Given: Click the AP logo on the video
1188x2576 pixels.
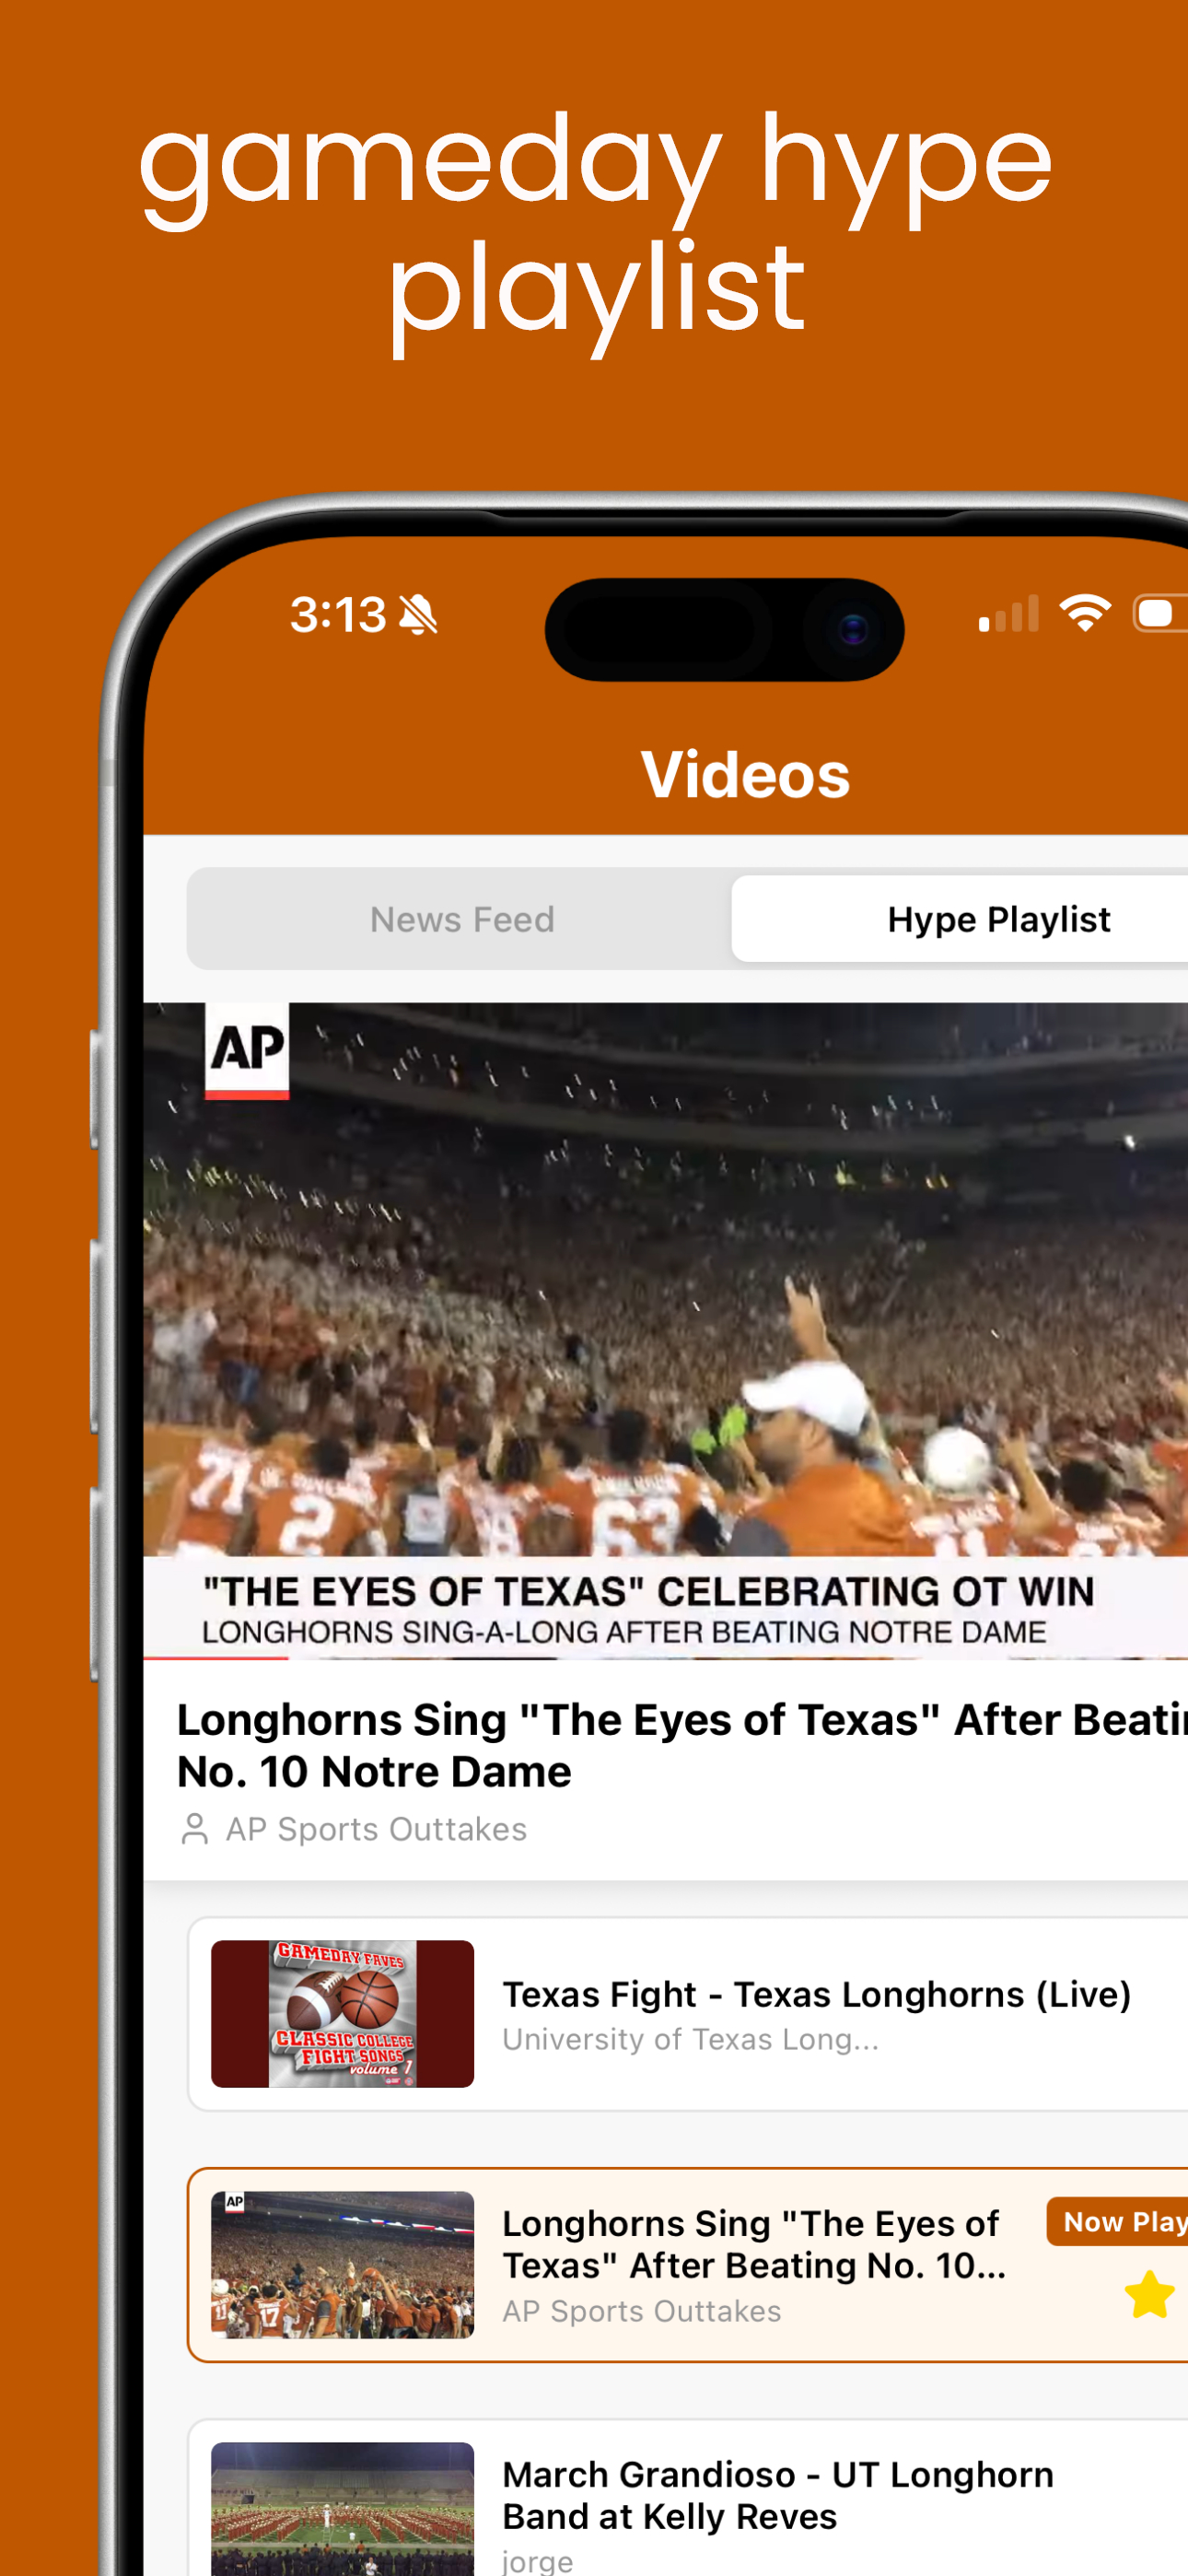Looking at the screenshot, I should click(247, 1050).
